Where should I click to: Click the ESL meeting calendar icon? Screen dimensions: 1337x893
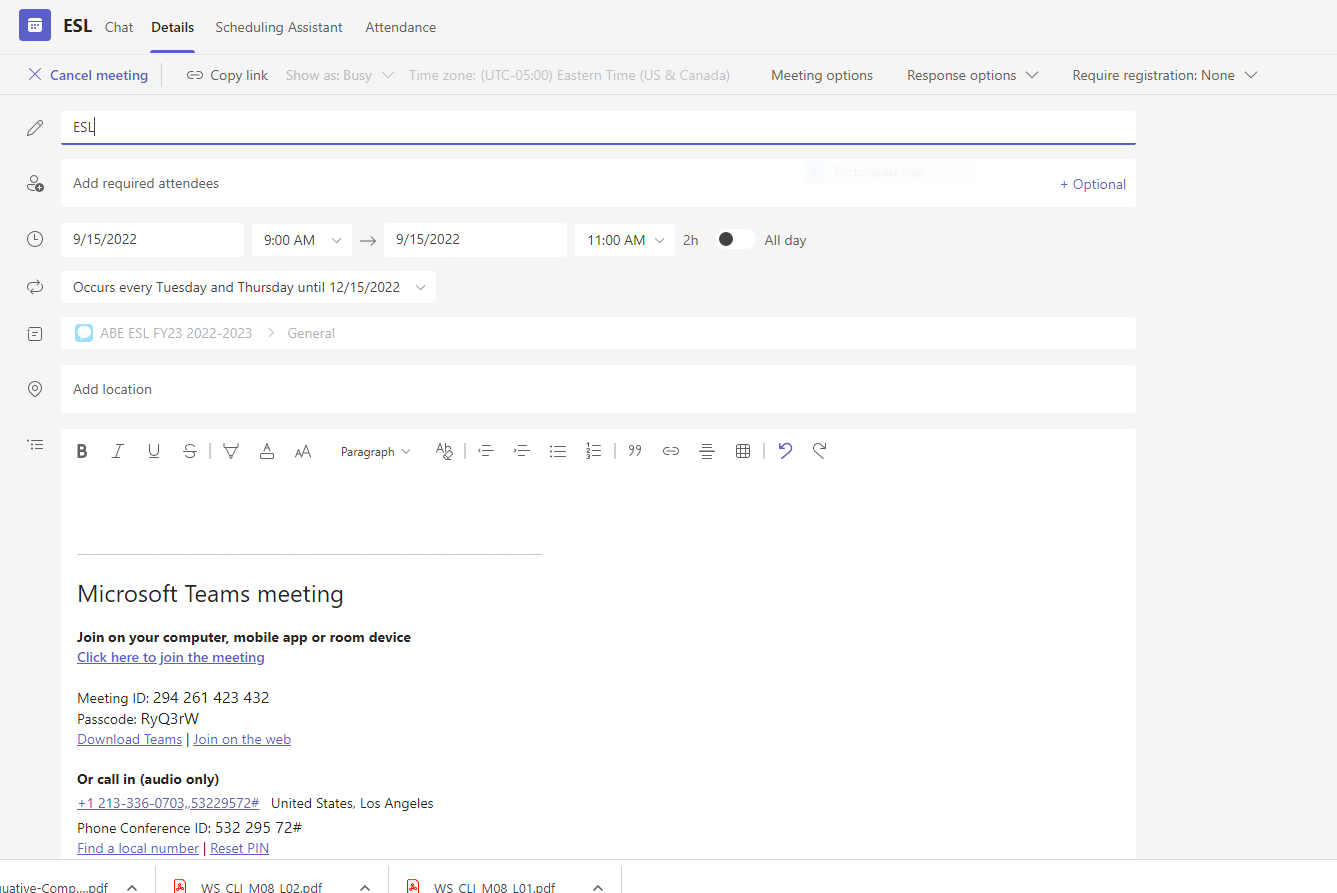[x=35, y=25]
